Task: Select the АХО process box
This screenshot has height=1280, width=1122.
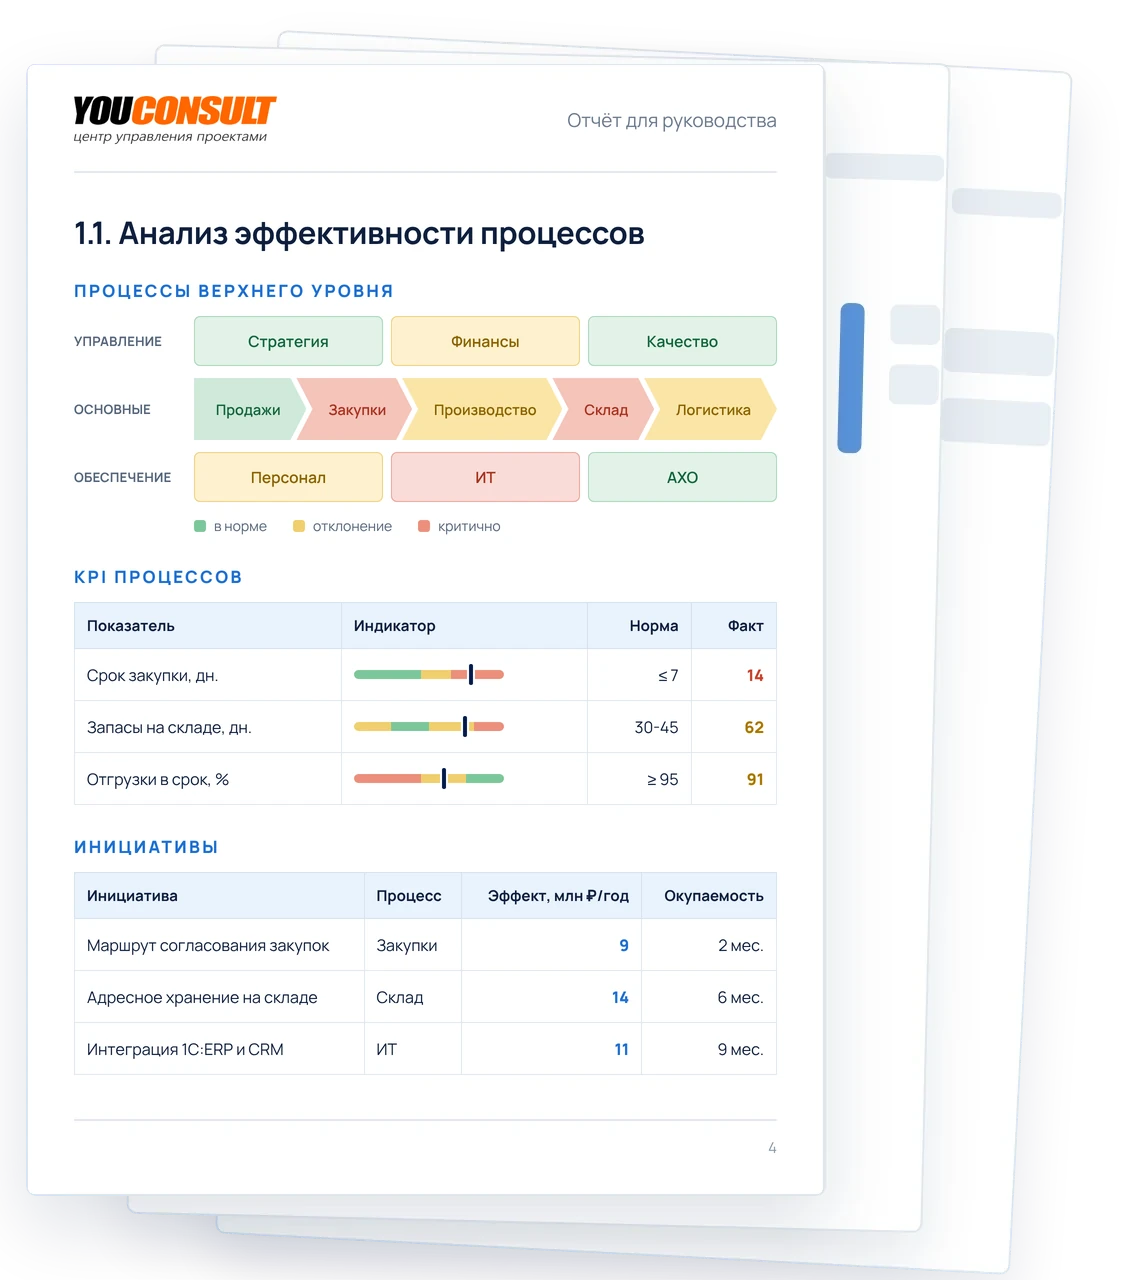Action: 682,477
